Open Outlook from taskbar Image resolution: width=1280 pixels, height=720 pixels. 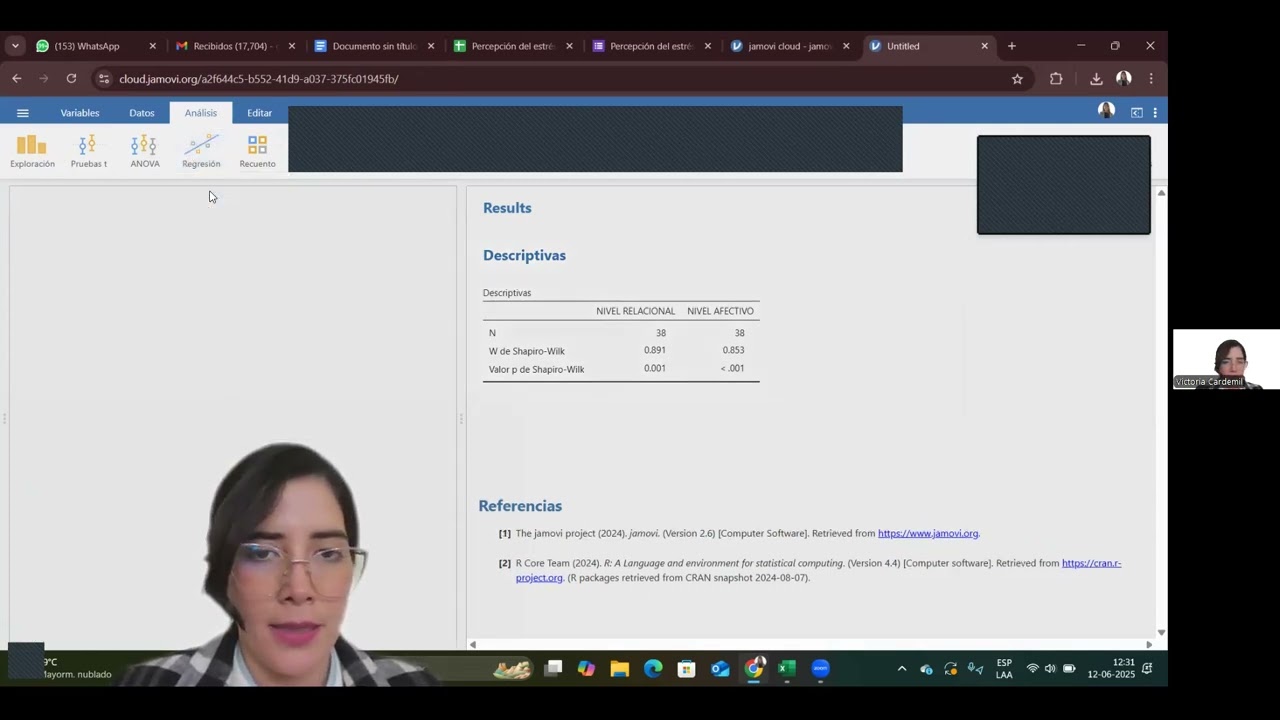coord(720,668)
